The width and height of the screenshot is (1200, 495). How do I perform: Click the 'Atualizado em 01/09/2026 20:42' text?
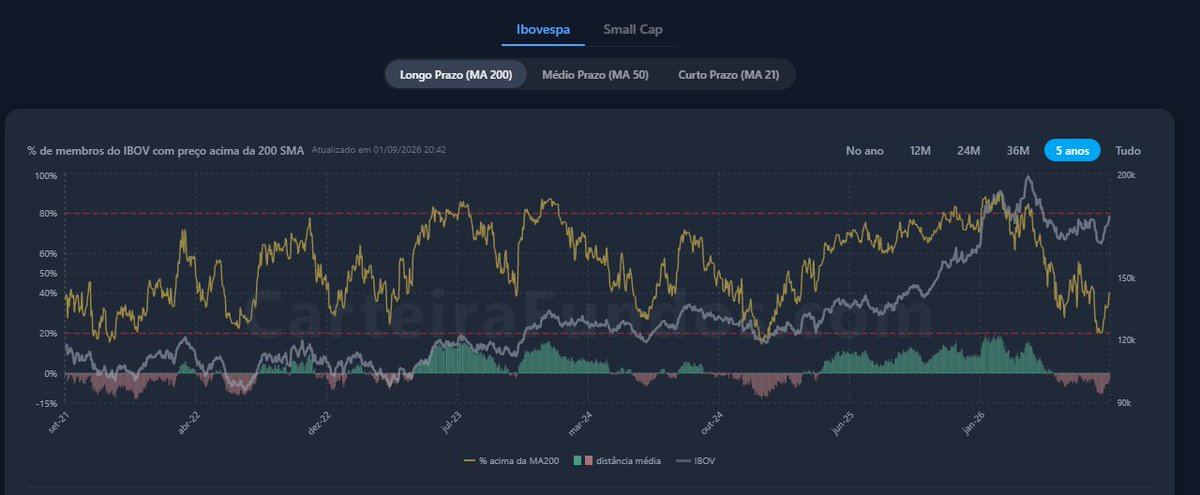379,150
